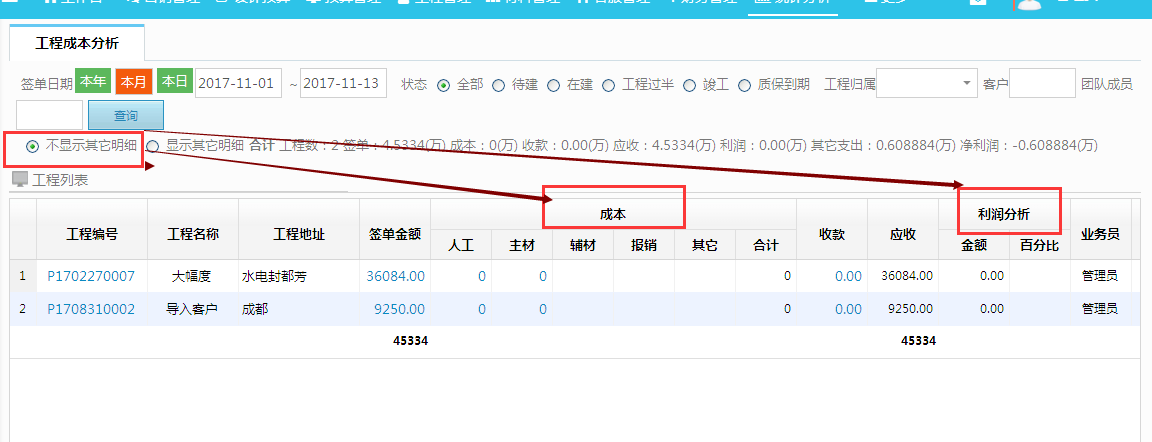Enable 显示其它明细 option
This screenshot has height=442, width=1152.
coord(152,146)
